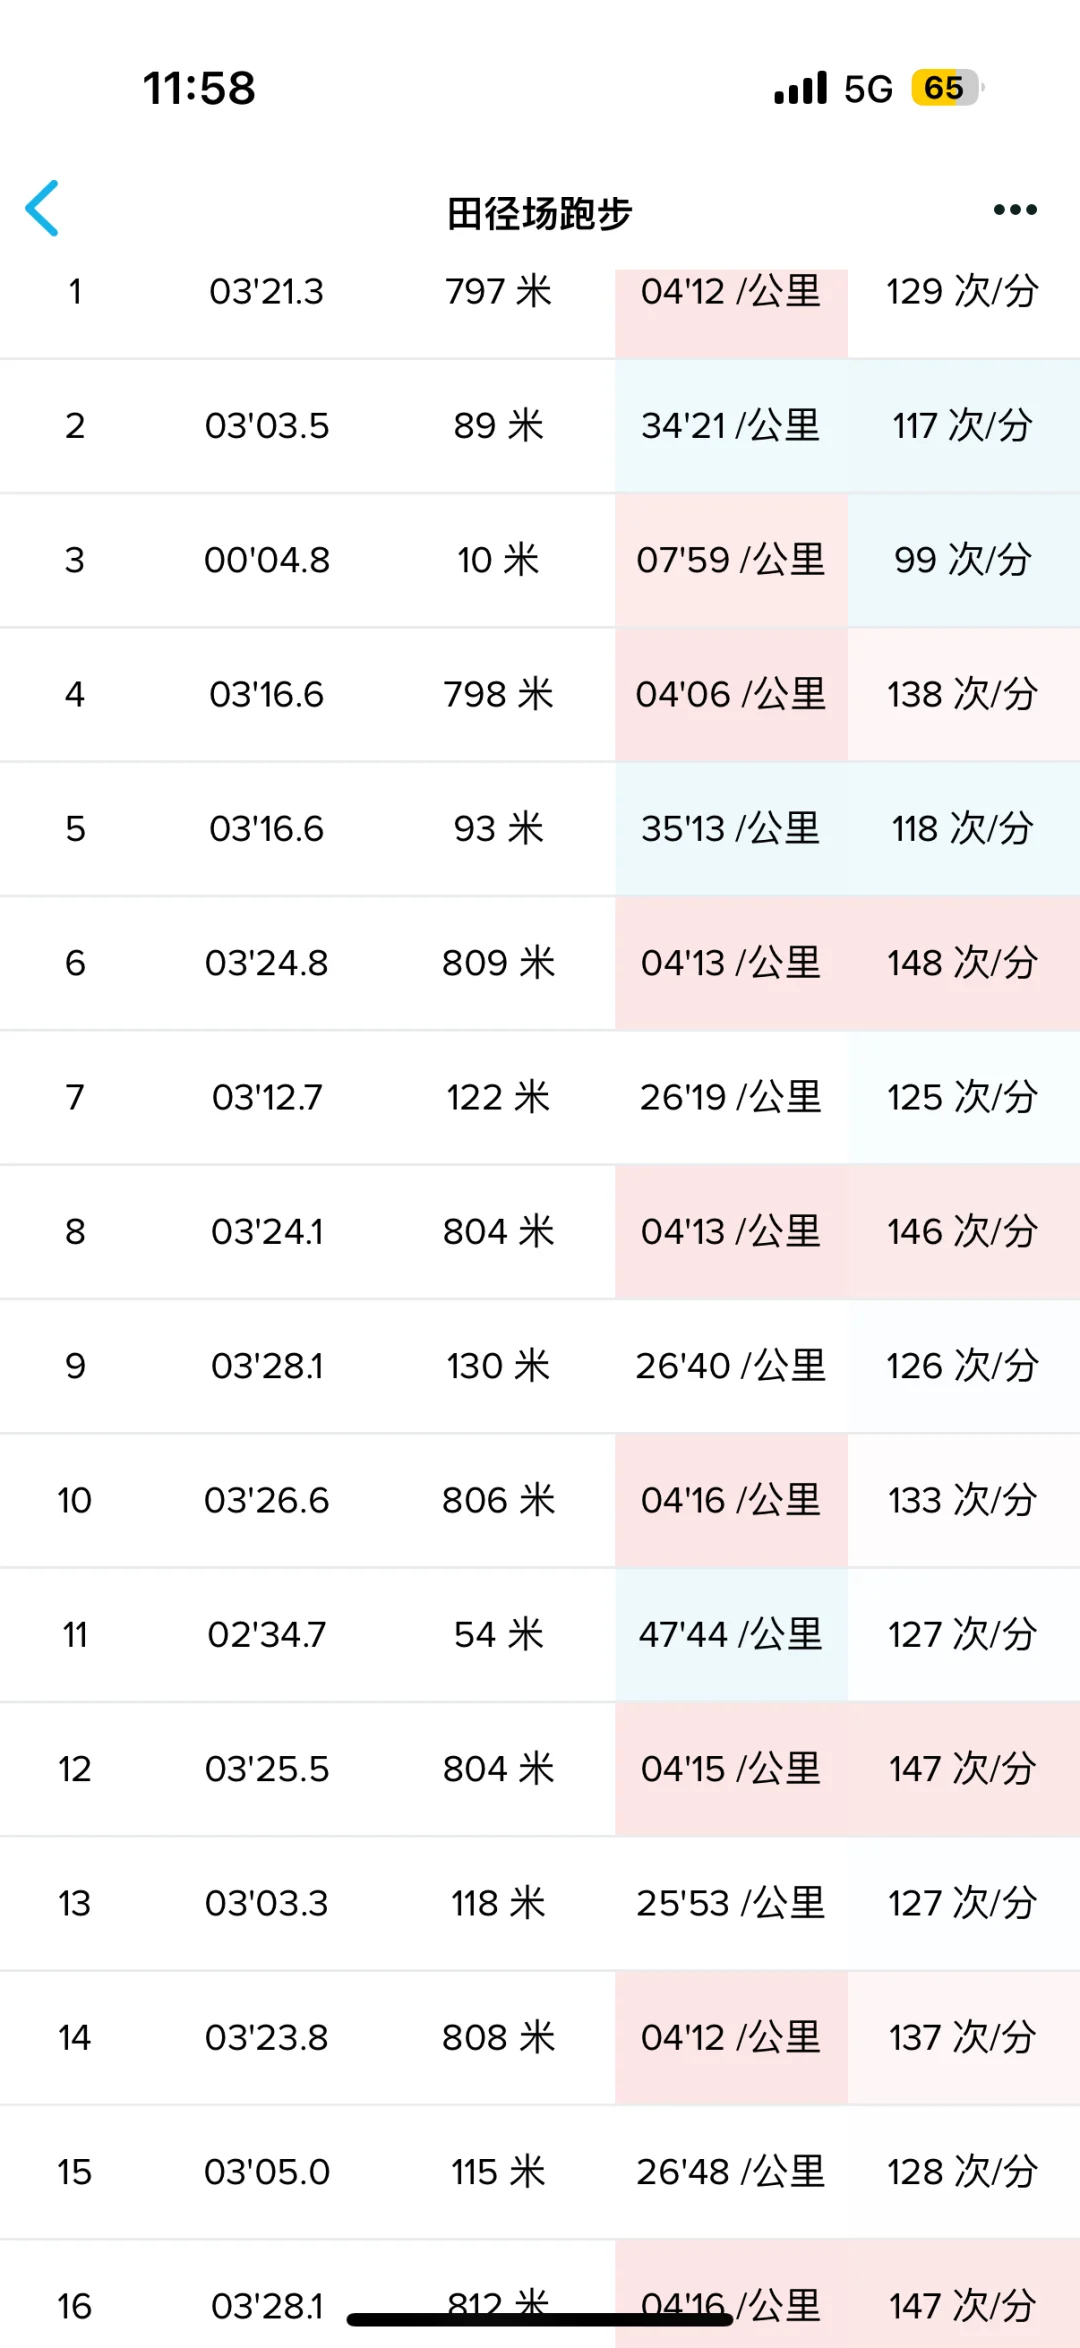Tap the 34'21 /公里 pace cell

point(731,426)
